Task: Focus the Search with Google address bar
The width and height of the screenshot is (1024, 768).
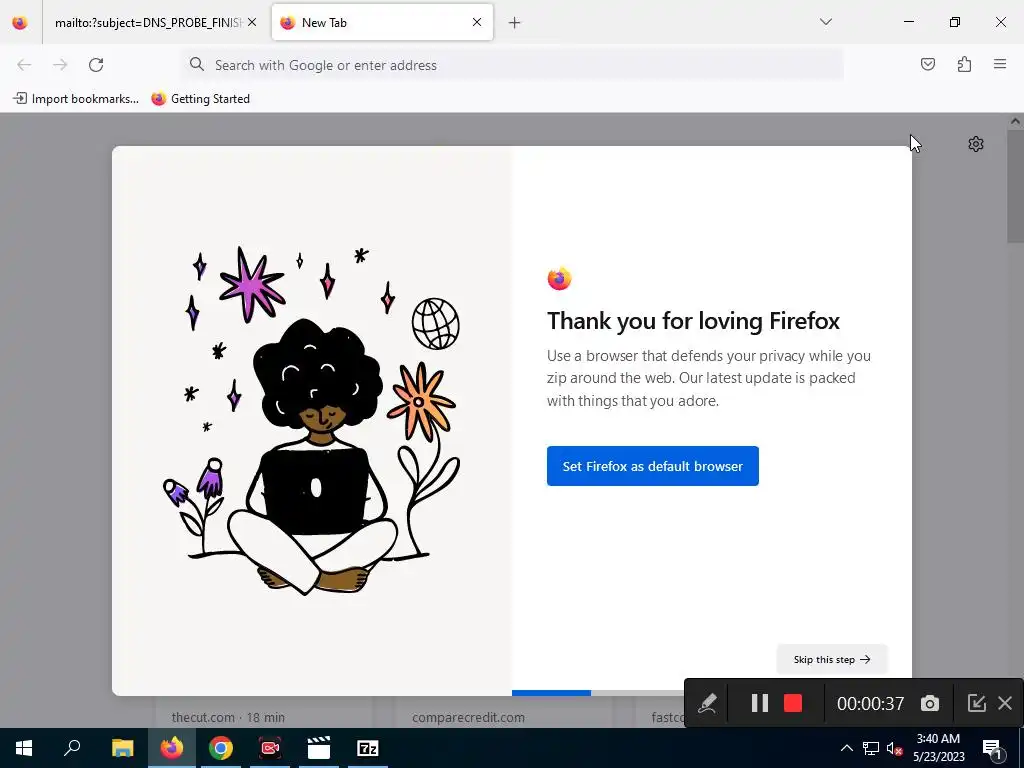Action: [513, 65]
